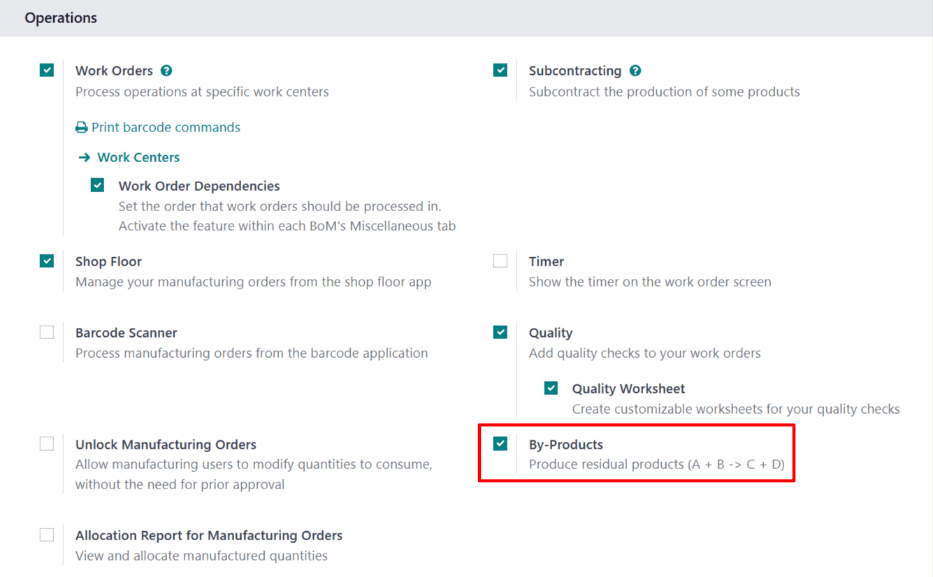
Task: Click the printer icon next to Print barcode commands
Action: 81,127
